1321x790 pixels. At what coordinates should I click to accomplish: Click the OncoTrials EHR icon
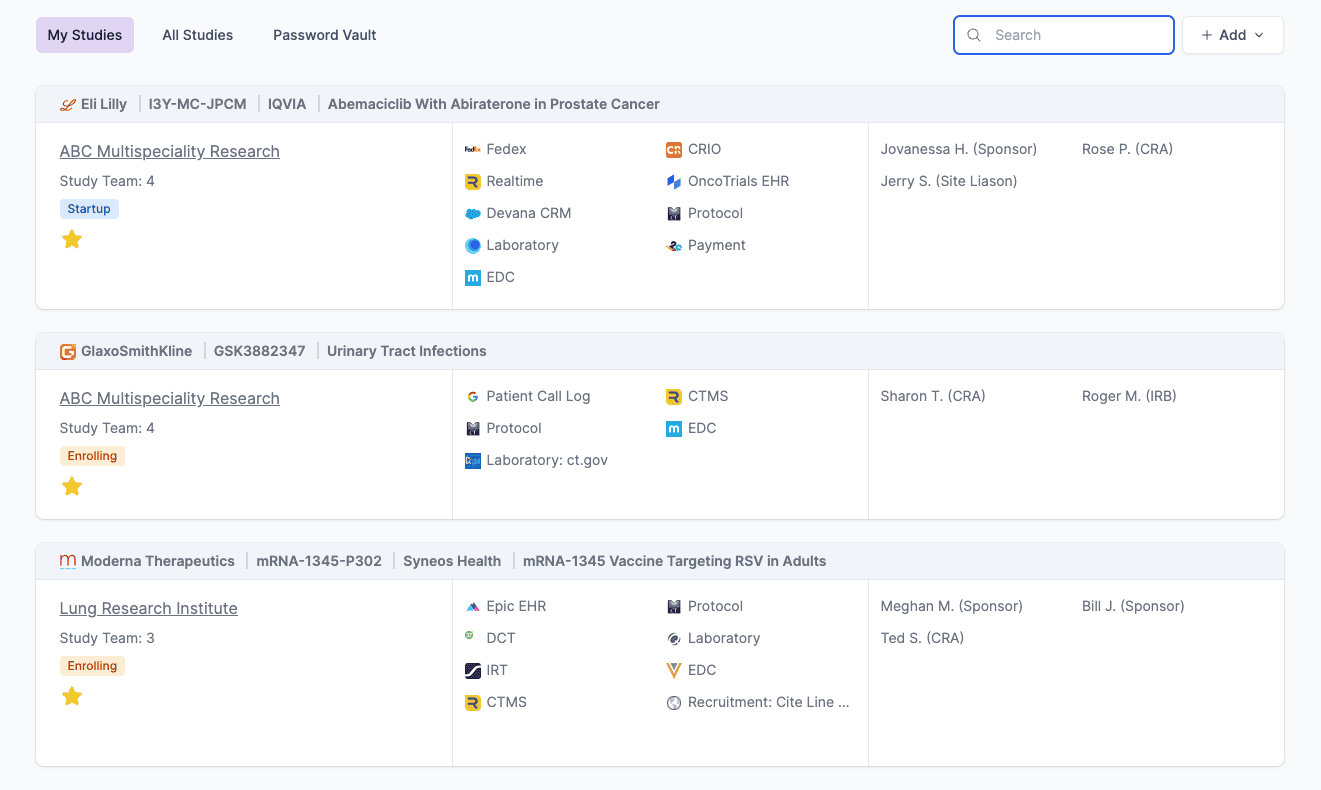pyautogui.click(x=674, y=181)
